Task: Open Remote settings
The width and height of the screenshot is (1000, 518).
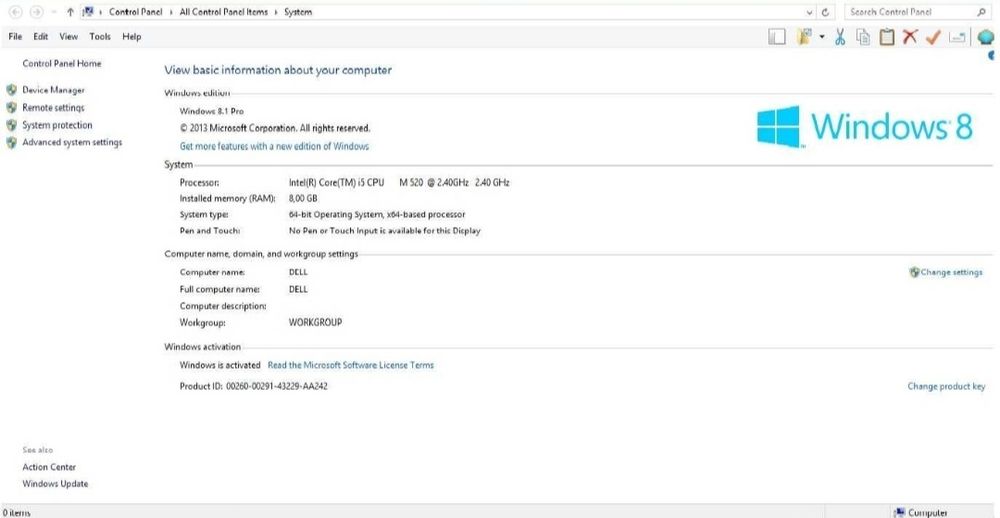Action: (x=54, y=108)
